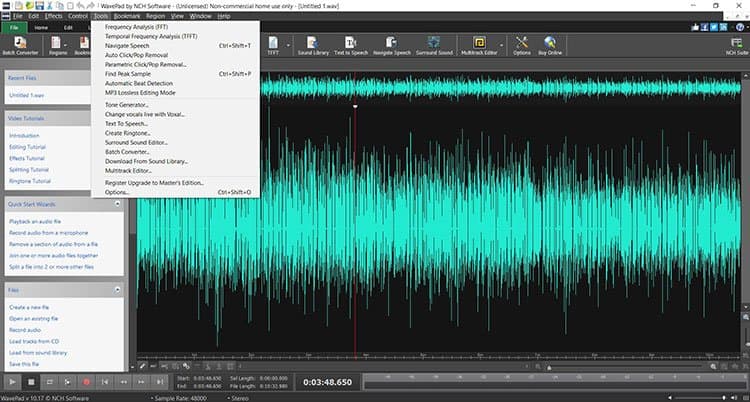Click Record audio from a microphone link
This screenshot has height=402, width=750.
coord(49,233)
